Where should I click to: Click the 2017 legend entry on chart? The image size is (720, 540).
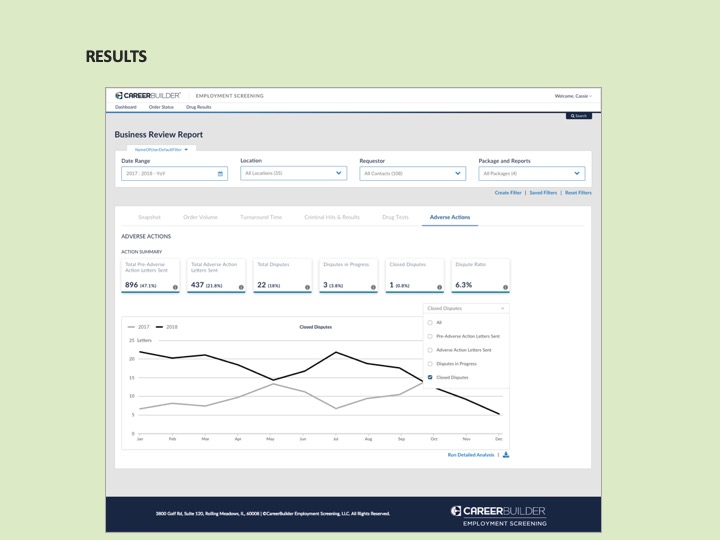point(139,327)
